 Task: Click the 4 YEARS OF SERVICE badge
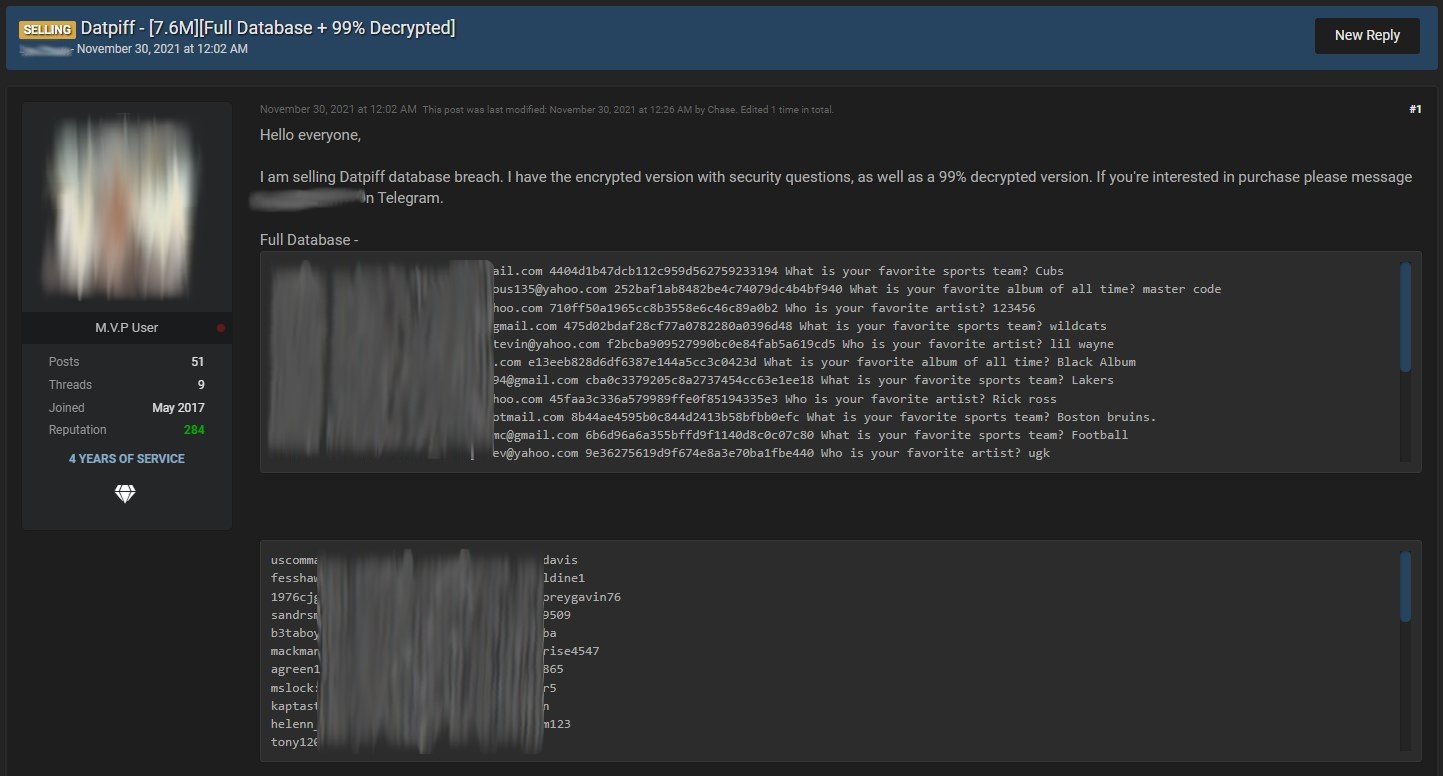coord(126,459)
